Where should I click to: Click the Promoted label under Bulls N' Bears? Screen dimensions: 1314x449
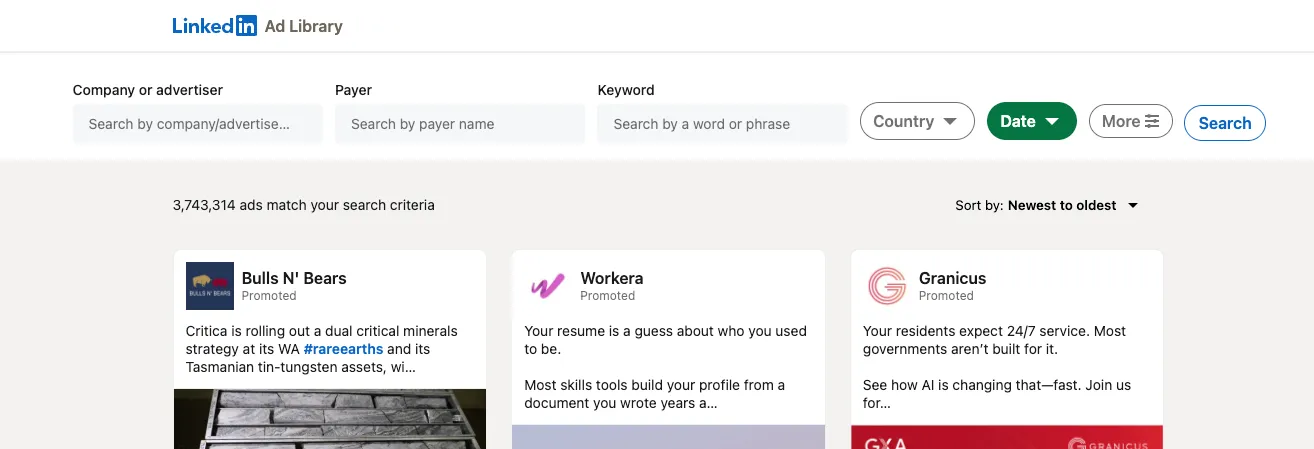coord(269,296)
